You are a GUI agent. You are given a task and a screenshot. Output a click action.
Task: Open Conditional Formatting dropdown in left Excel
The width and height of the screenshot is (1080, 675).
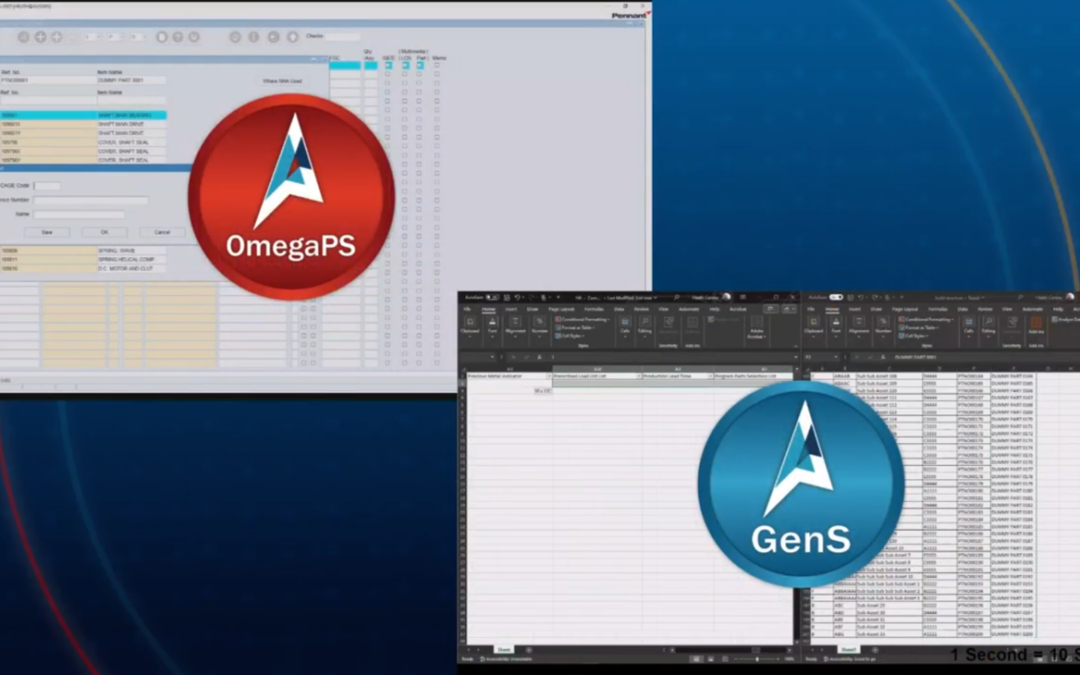click(x=582, y=320)
